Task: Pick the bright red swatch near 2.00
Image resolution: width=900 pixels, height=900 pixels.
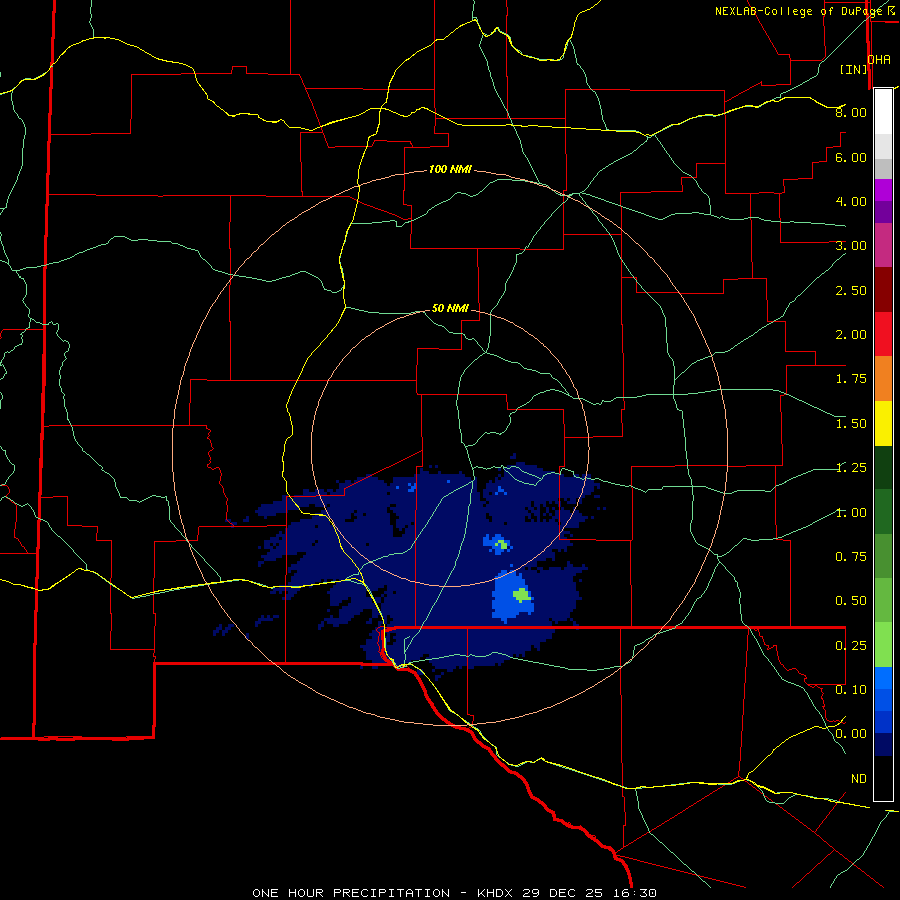Action: (x=883, y=334)
